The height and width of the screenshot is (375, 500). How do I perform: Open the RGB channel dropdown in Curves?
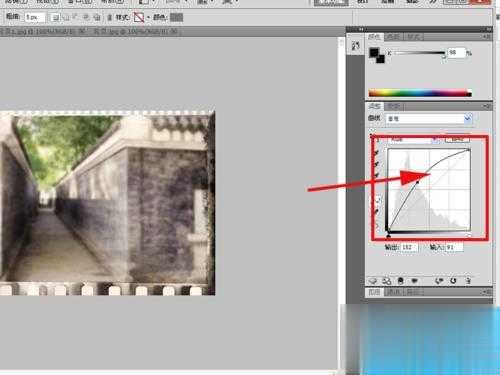[x=414, y=140]
